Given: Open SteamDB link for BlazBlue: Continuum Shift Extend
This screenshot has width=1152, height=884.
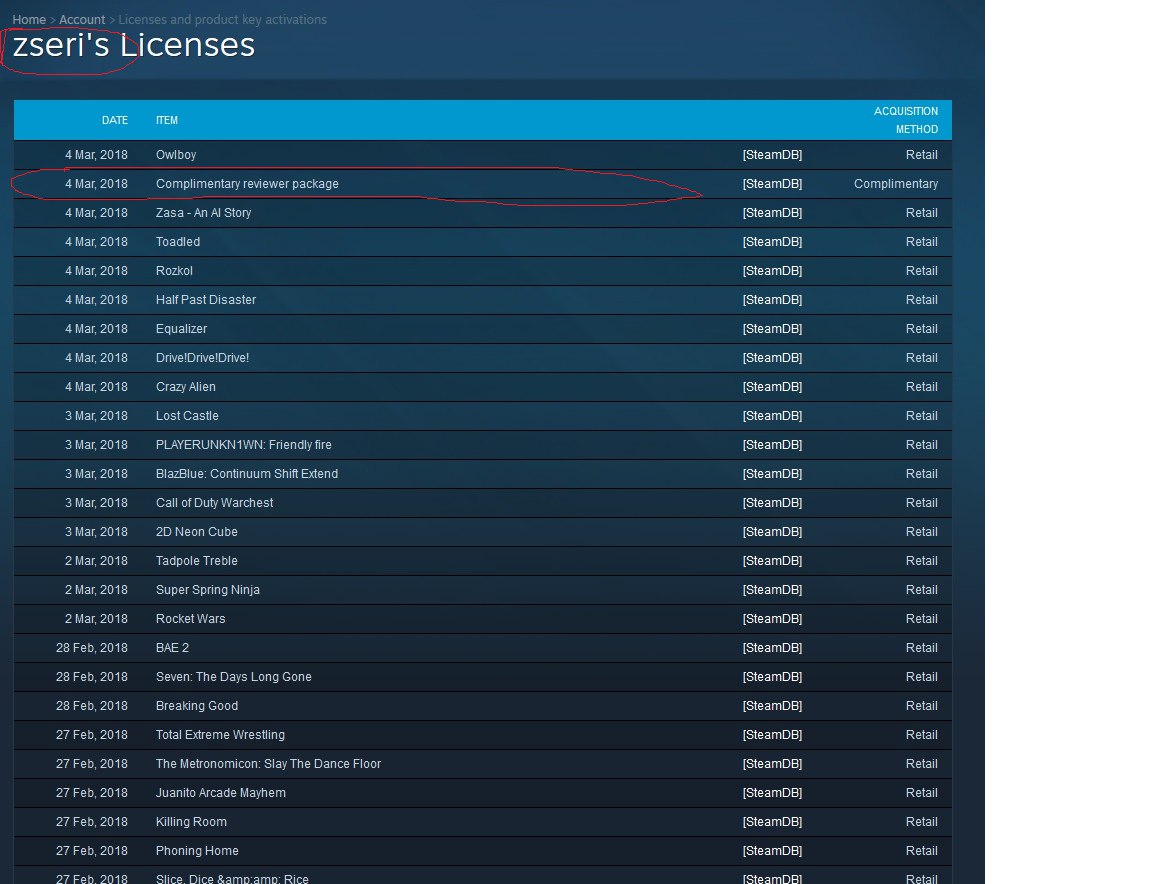Looking at the screenshot, I should [772, 474].
